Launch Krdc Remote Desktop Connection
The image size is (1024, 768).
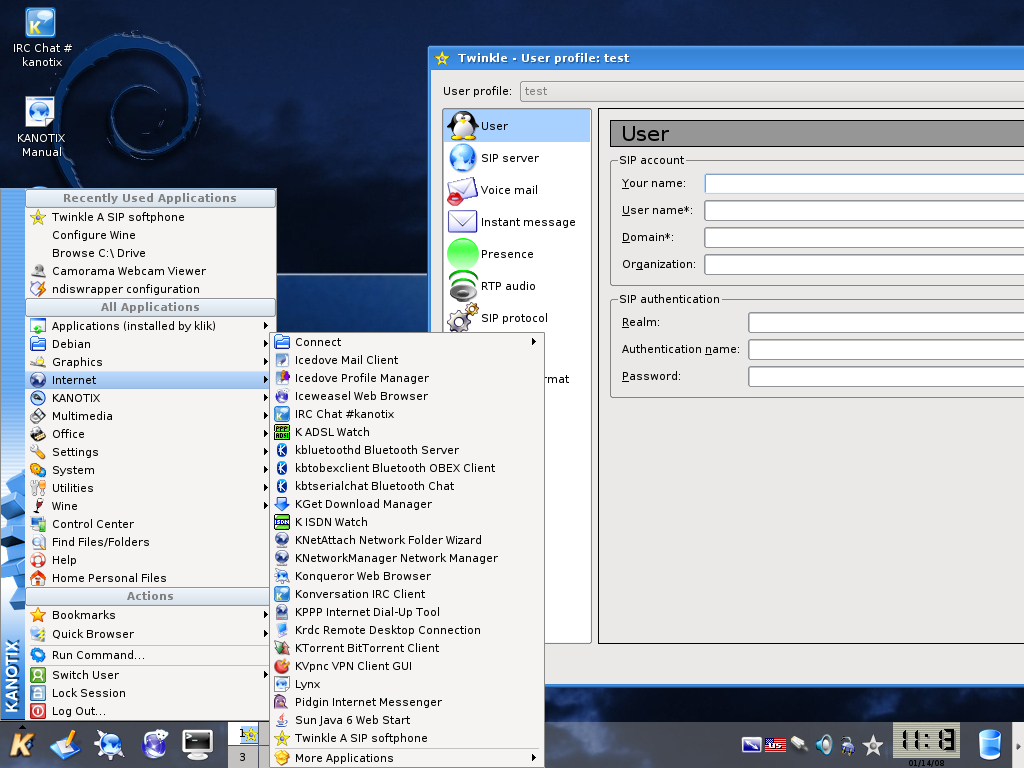click(x=408, y=630)
